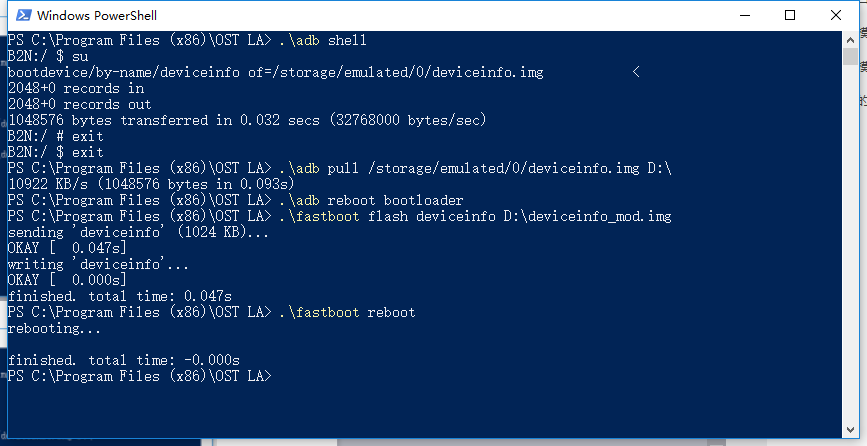Click the "writing 'deviceinfo'..." line

pos(98,264)
